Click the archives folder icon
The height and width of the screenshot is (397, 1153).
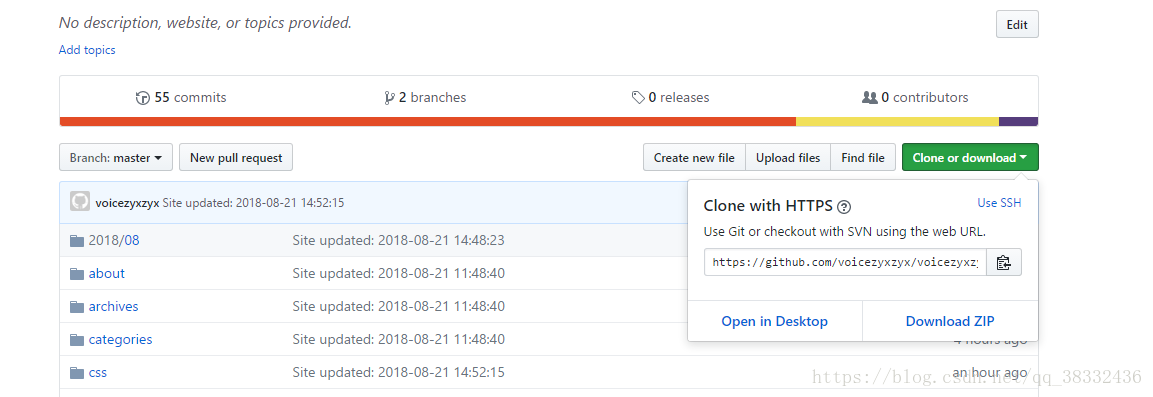point(77,307)
